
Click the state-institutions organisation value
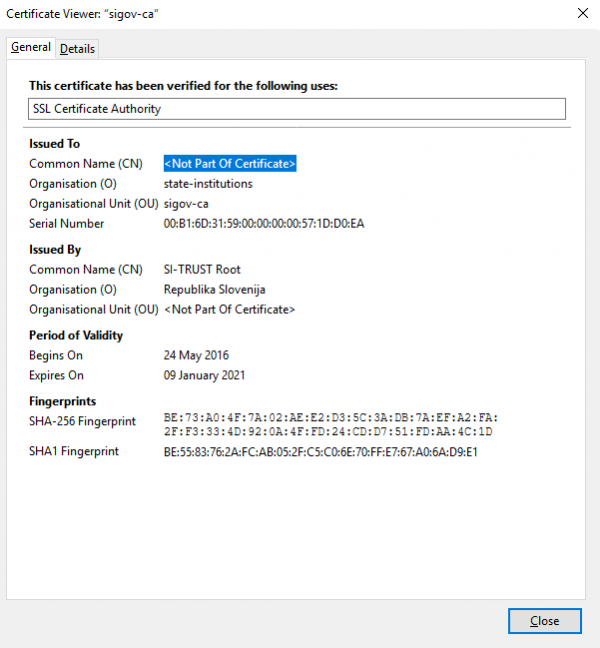point(208,183)
